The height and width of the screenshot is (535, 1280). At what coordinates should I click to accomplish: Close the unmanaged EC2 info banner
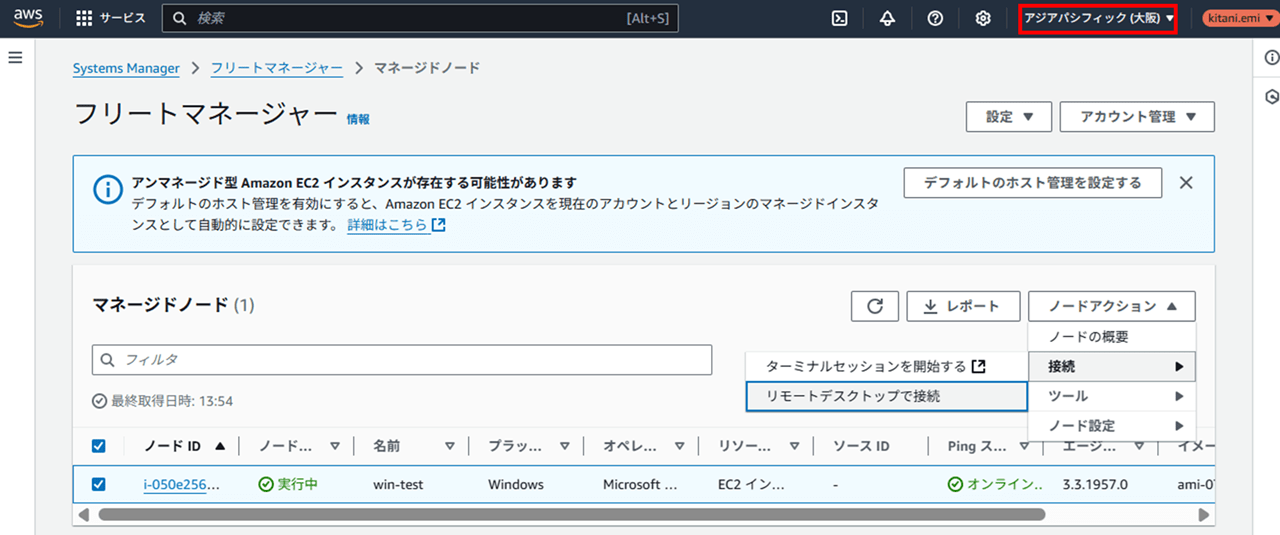[1186, 183]
